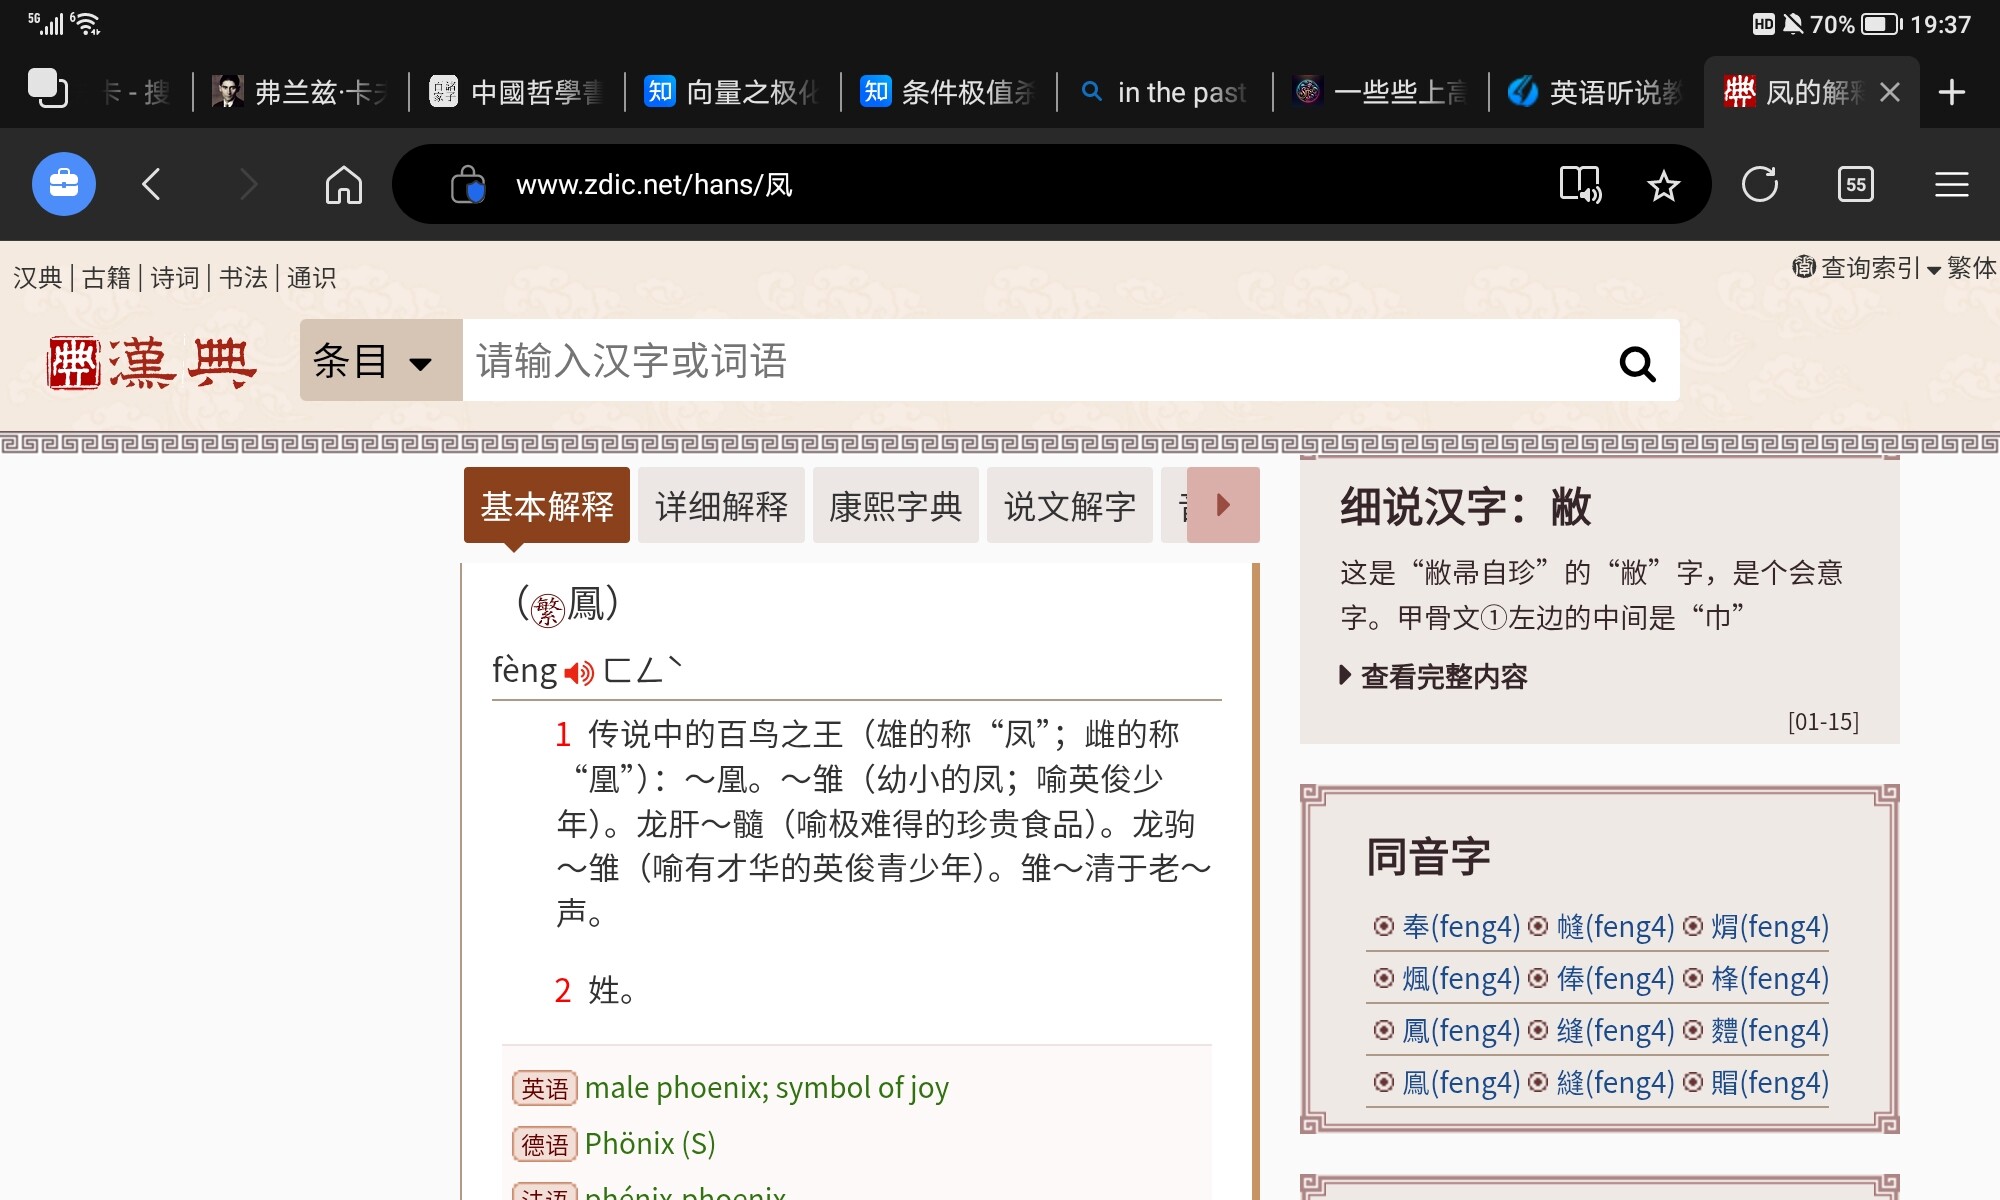
Task: Bookmark page with the star icon
Action: [1663, 185]
